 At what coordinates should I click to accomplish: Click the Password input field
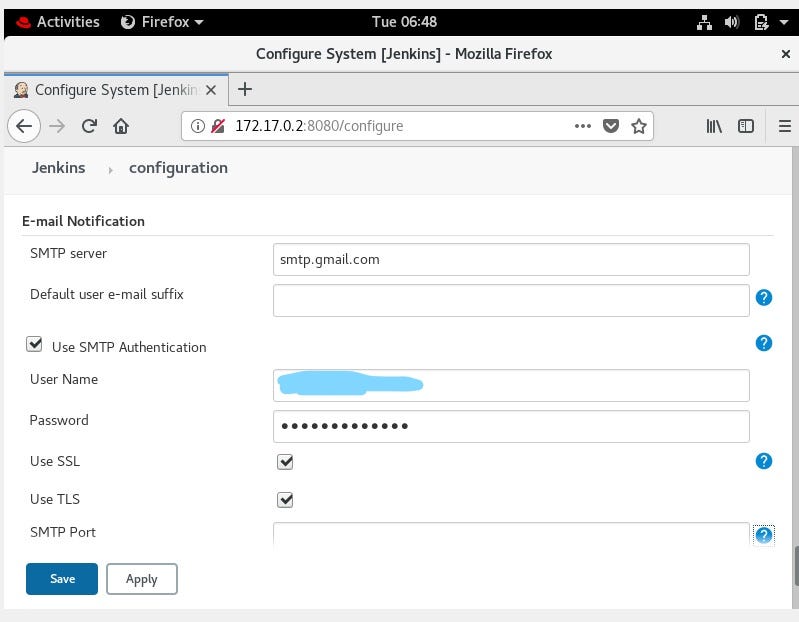(511, 426)
